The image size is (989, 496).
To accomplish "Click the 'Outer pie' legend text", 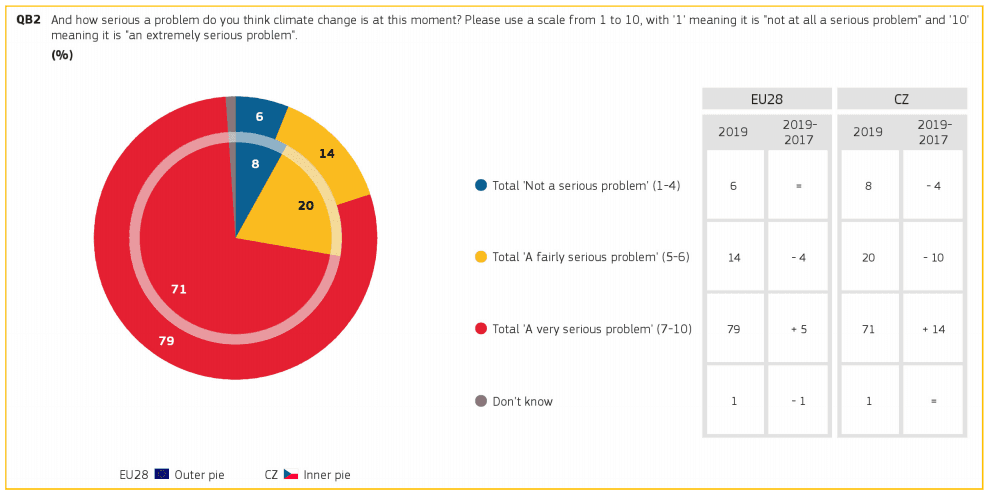I will click(x=200, y=475).
